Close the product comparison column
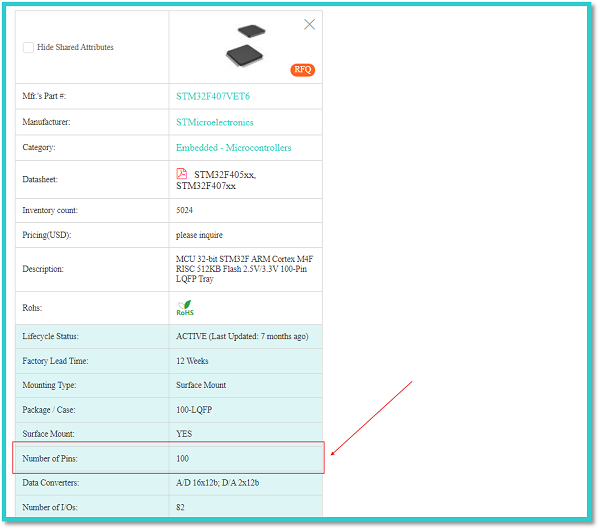Image resolution: width=600 pixels, height=530 pixels. [309, 25]
